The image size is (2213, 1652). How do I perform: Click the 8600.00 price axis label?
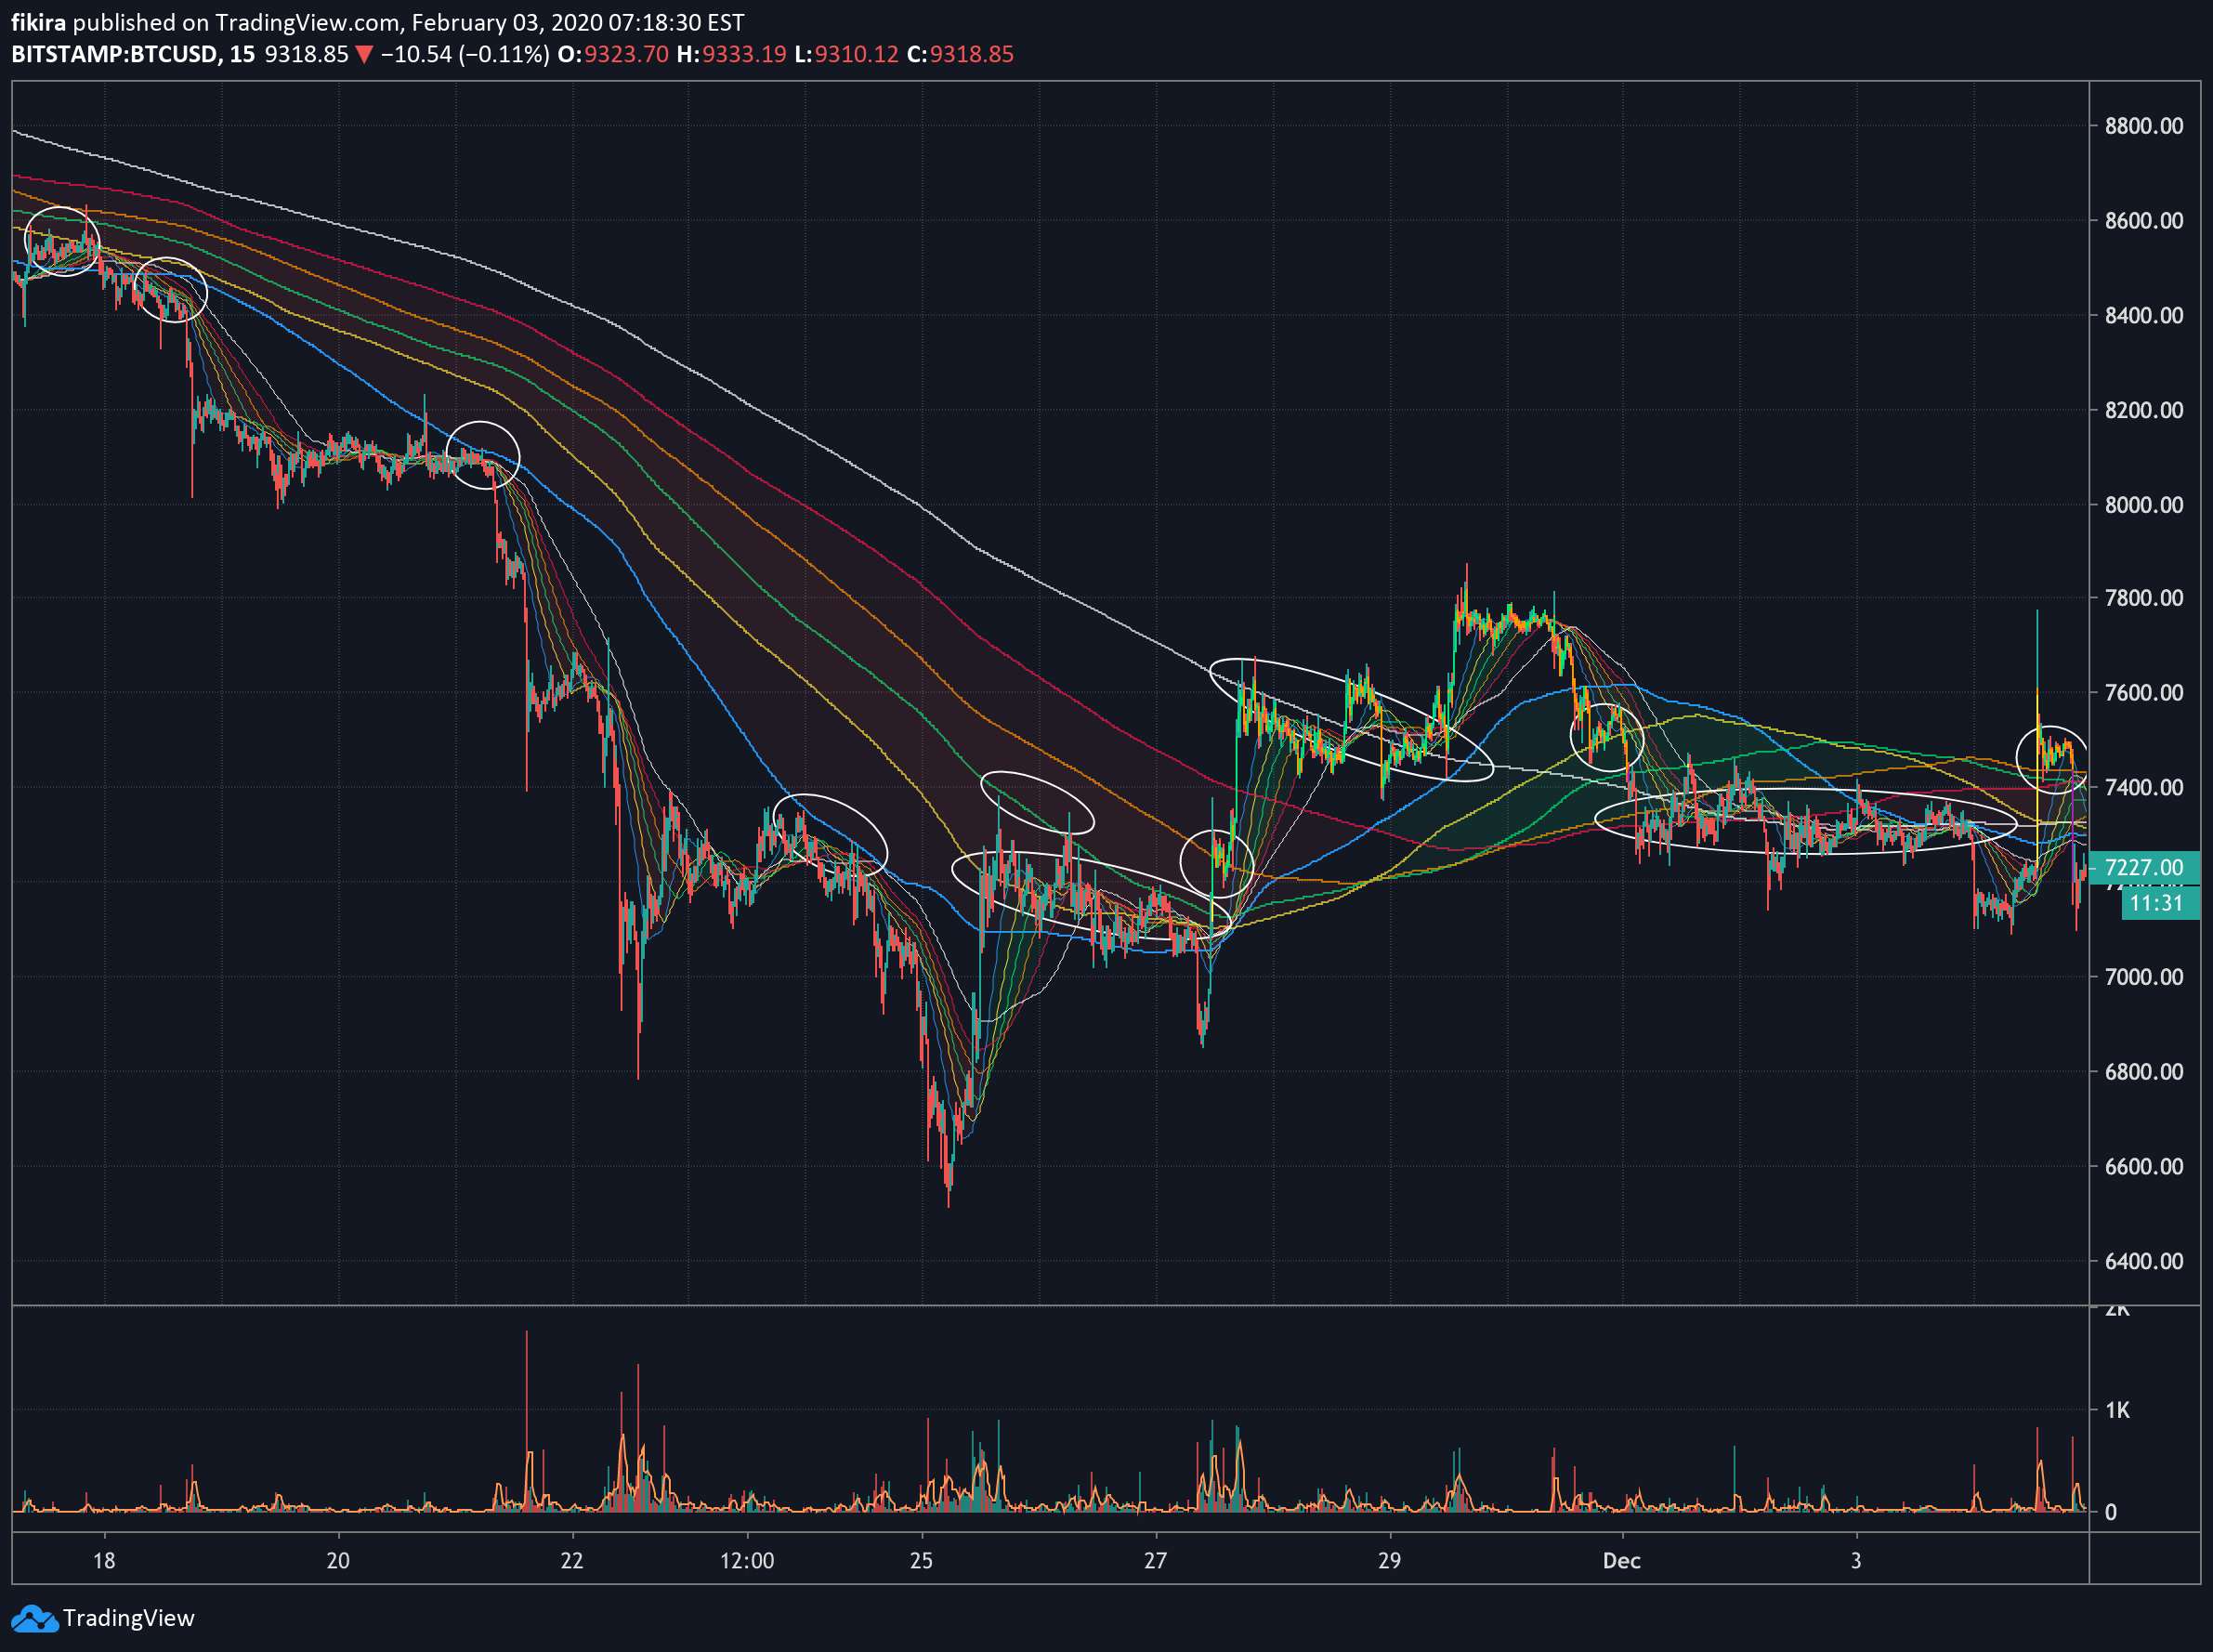tap(2144, 221)
